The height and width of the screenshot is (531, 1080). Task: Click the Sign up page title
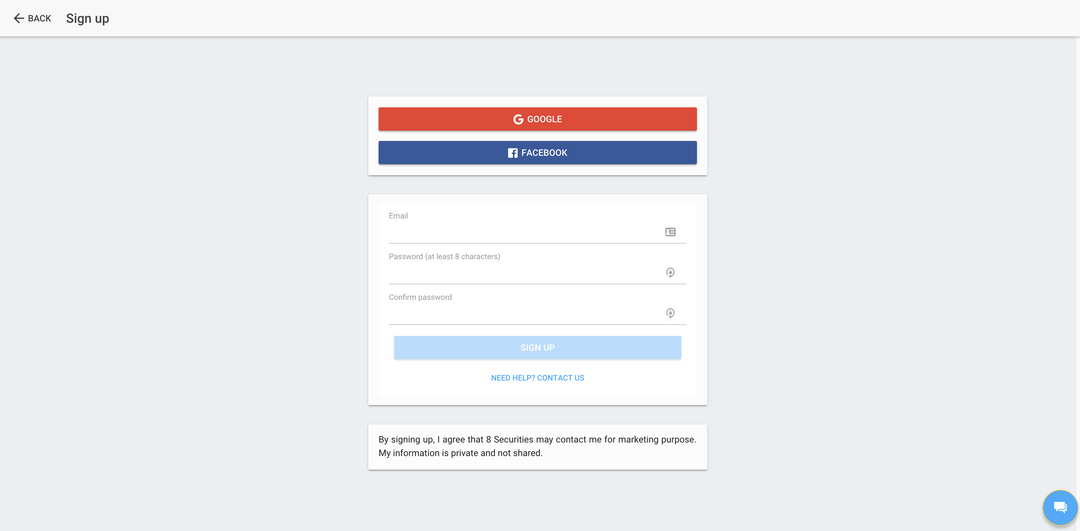tap(87, 19)
